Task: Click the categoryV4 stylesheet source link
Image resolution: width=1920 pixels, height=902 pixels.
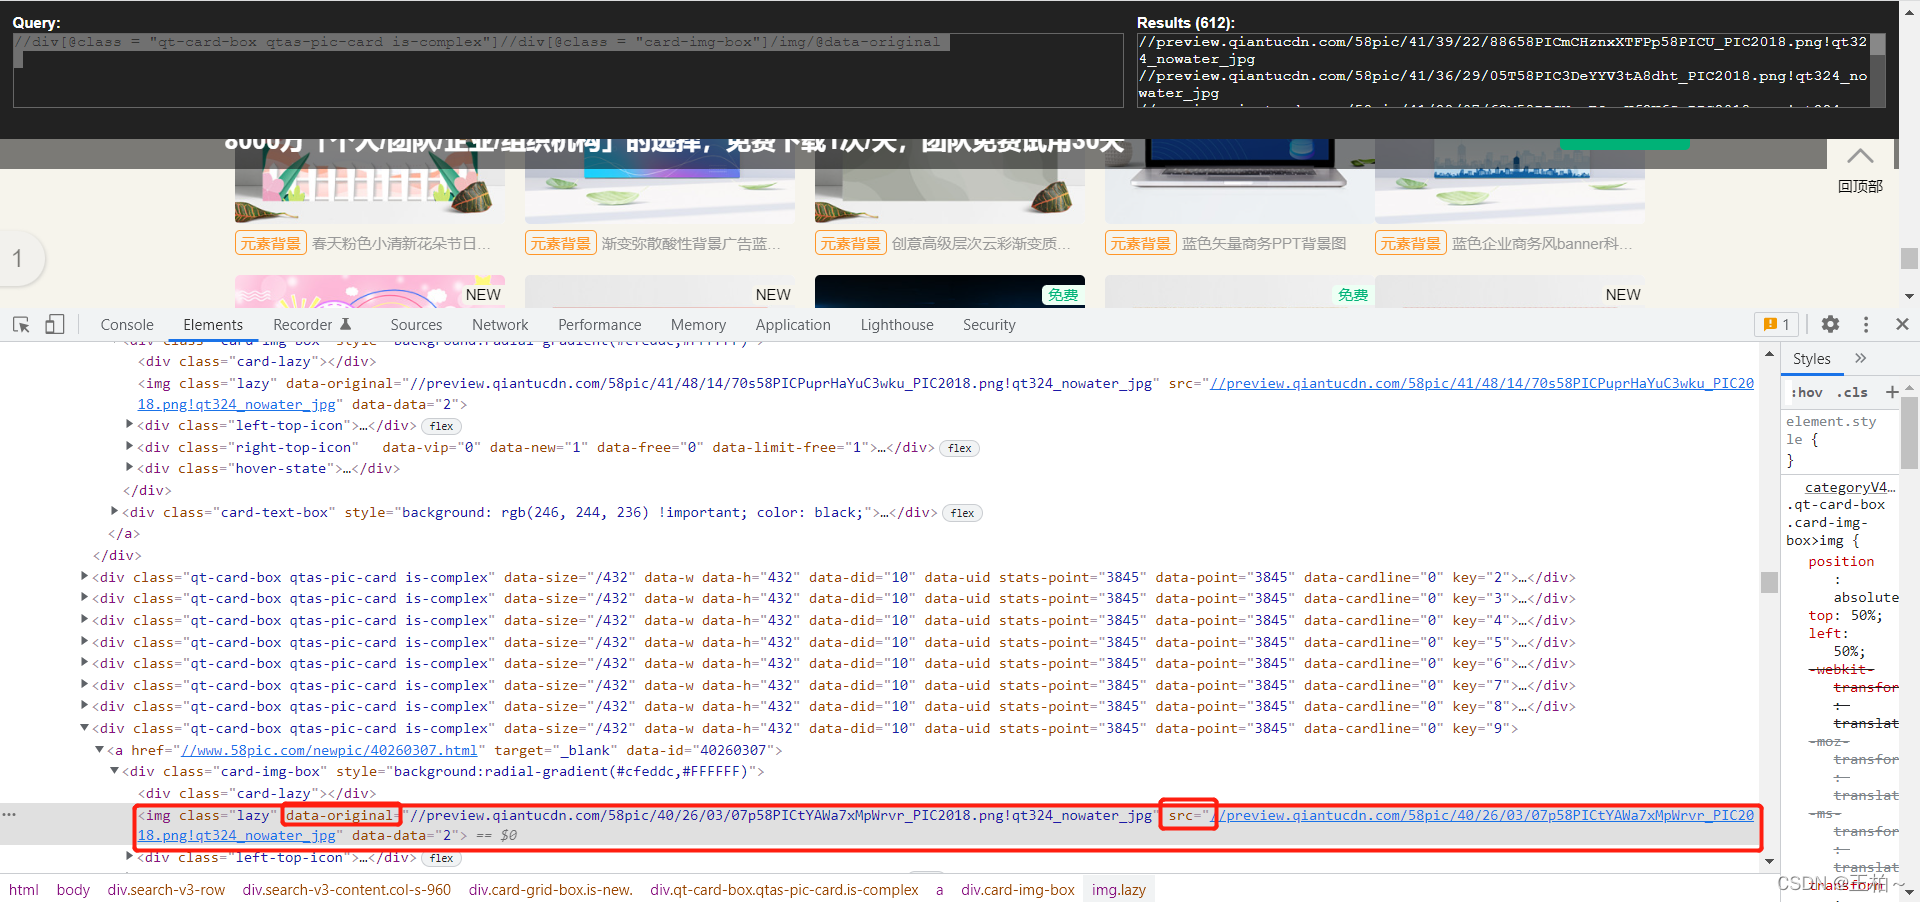Action: click(x=1849, y=487)
